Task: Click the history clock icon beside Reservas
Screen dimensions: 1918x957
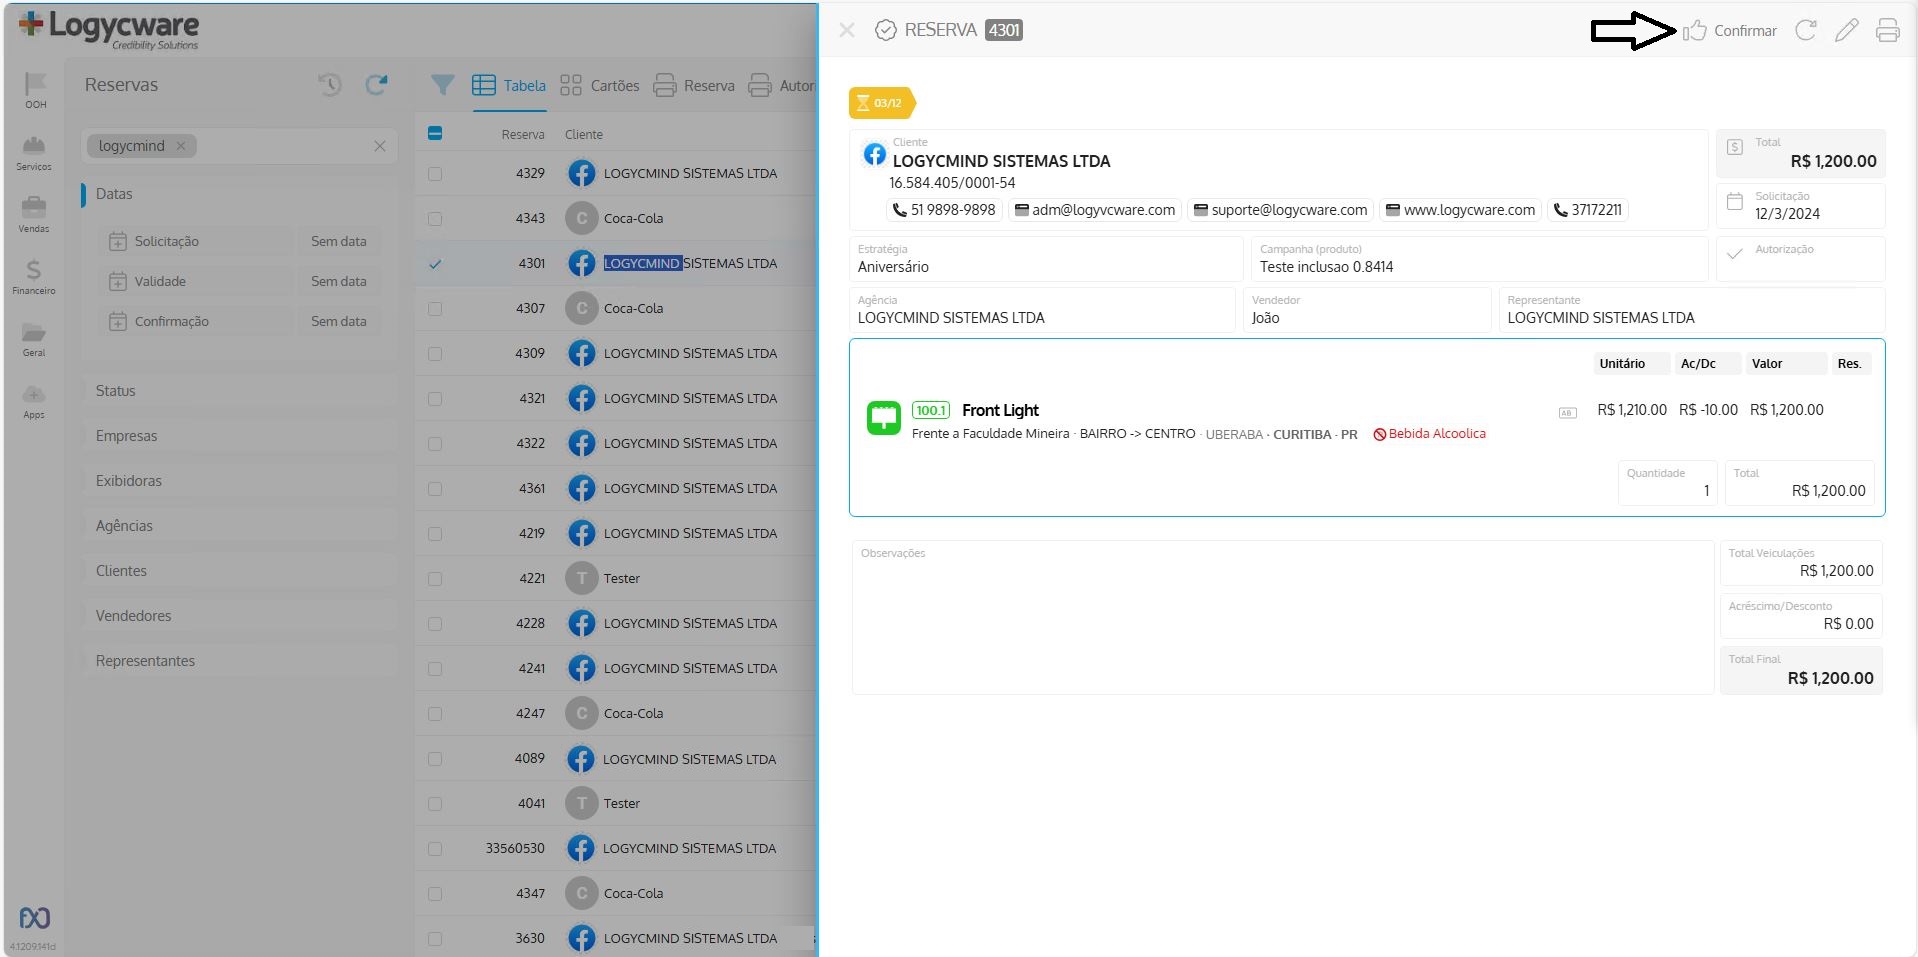Action: [330, 85]
